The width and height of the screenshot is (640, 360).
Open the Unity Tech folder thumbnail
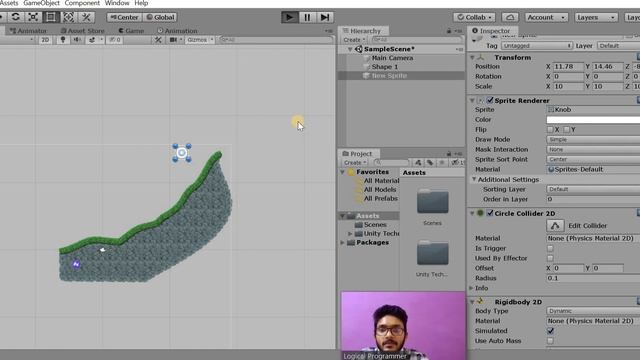[x=433, y=253]
